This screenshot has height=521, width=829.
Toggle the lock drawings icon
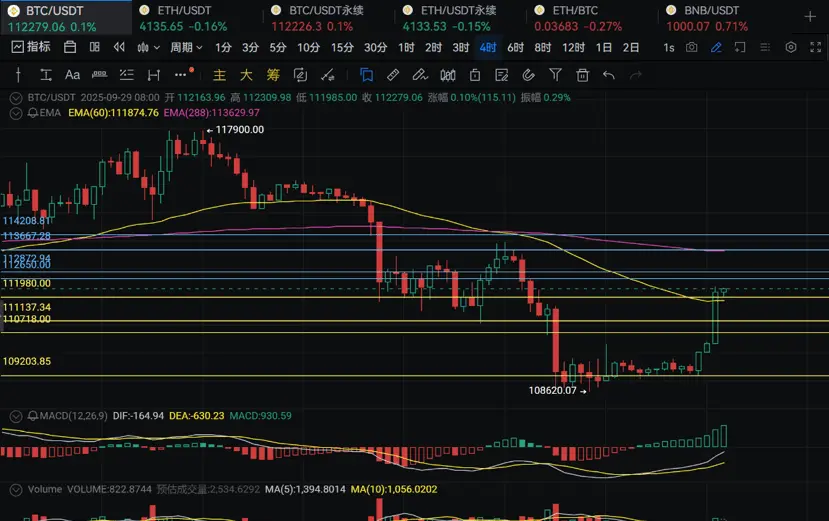click(x=475, y=75)
